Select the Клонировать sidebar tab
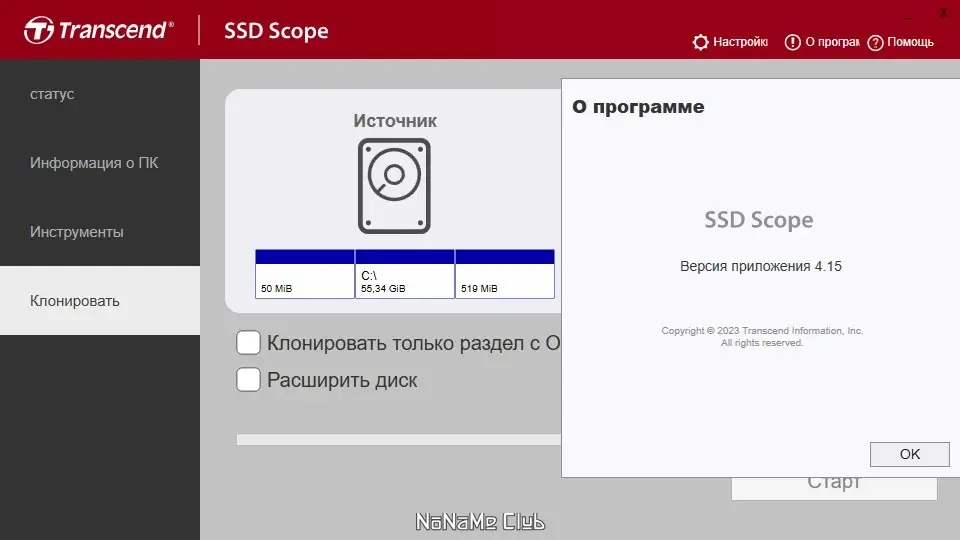The image size is (960, 540). 100,301
